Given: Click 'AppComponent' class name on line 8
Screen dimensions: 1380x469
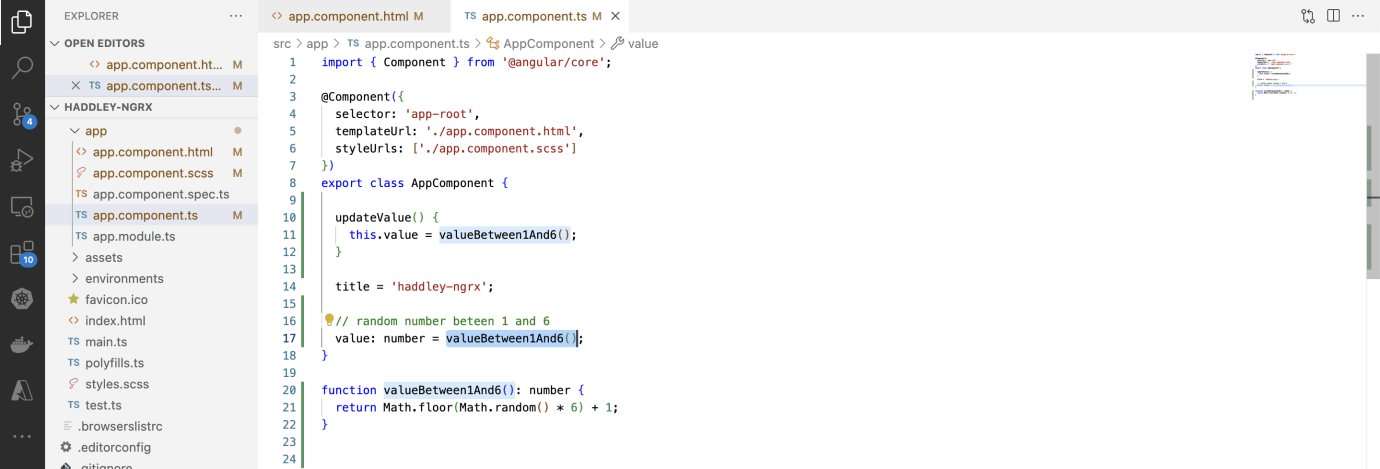Looking at the screenshot, I should [452, 183].
